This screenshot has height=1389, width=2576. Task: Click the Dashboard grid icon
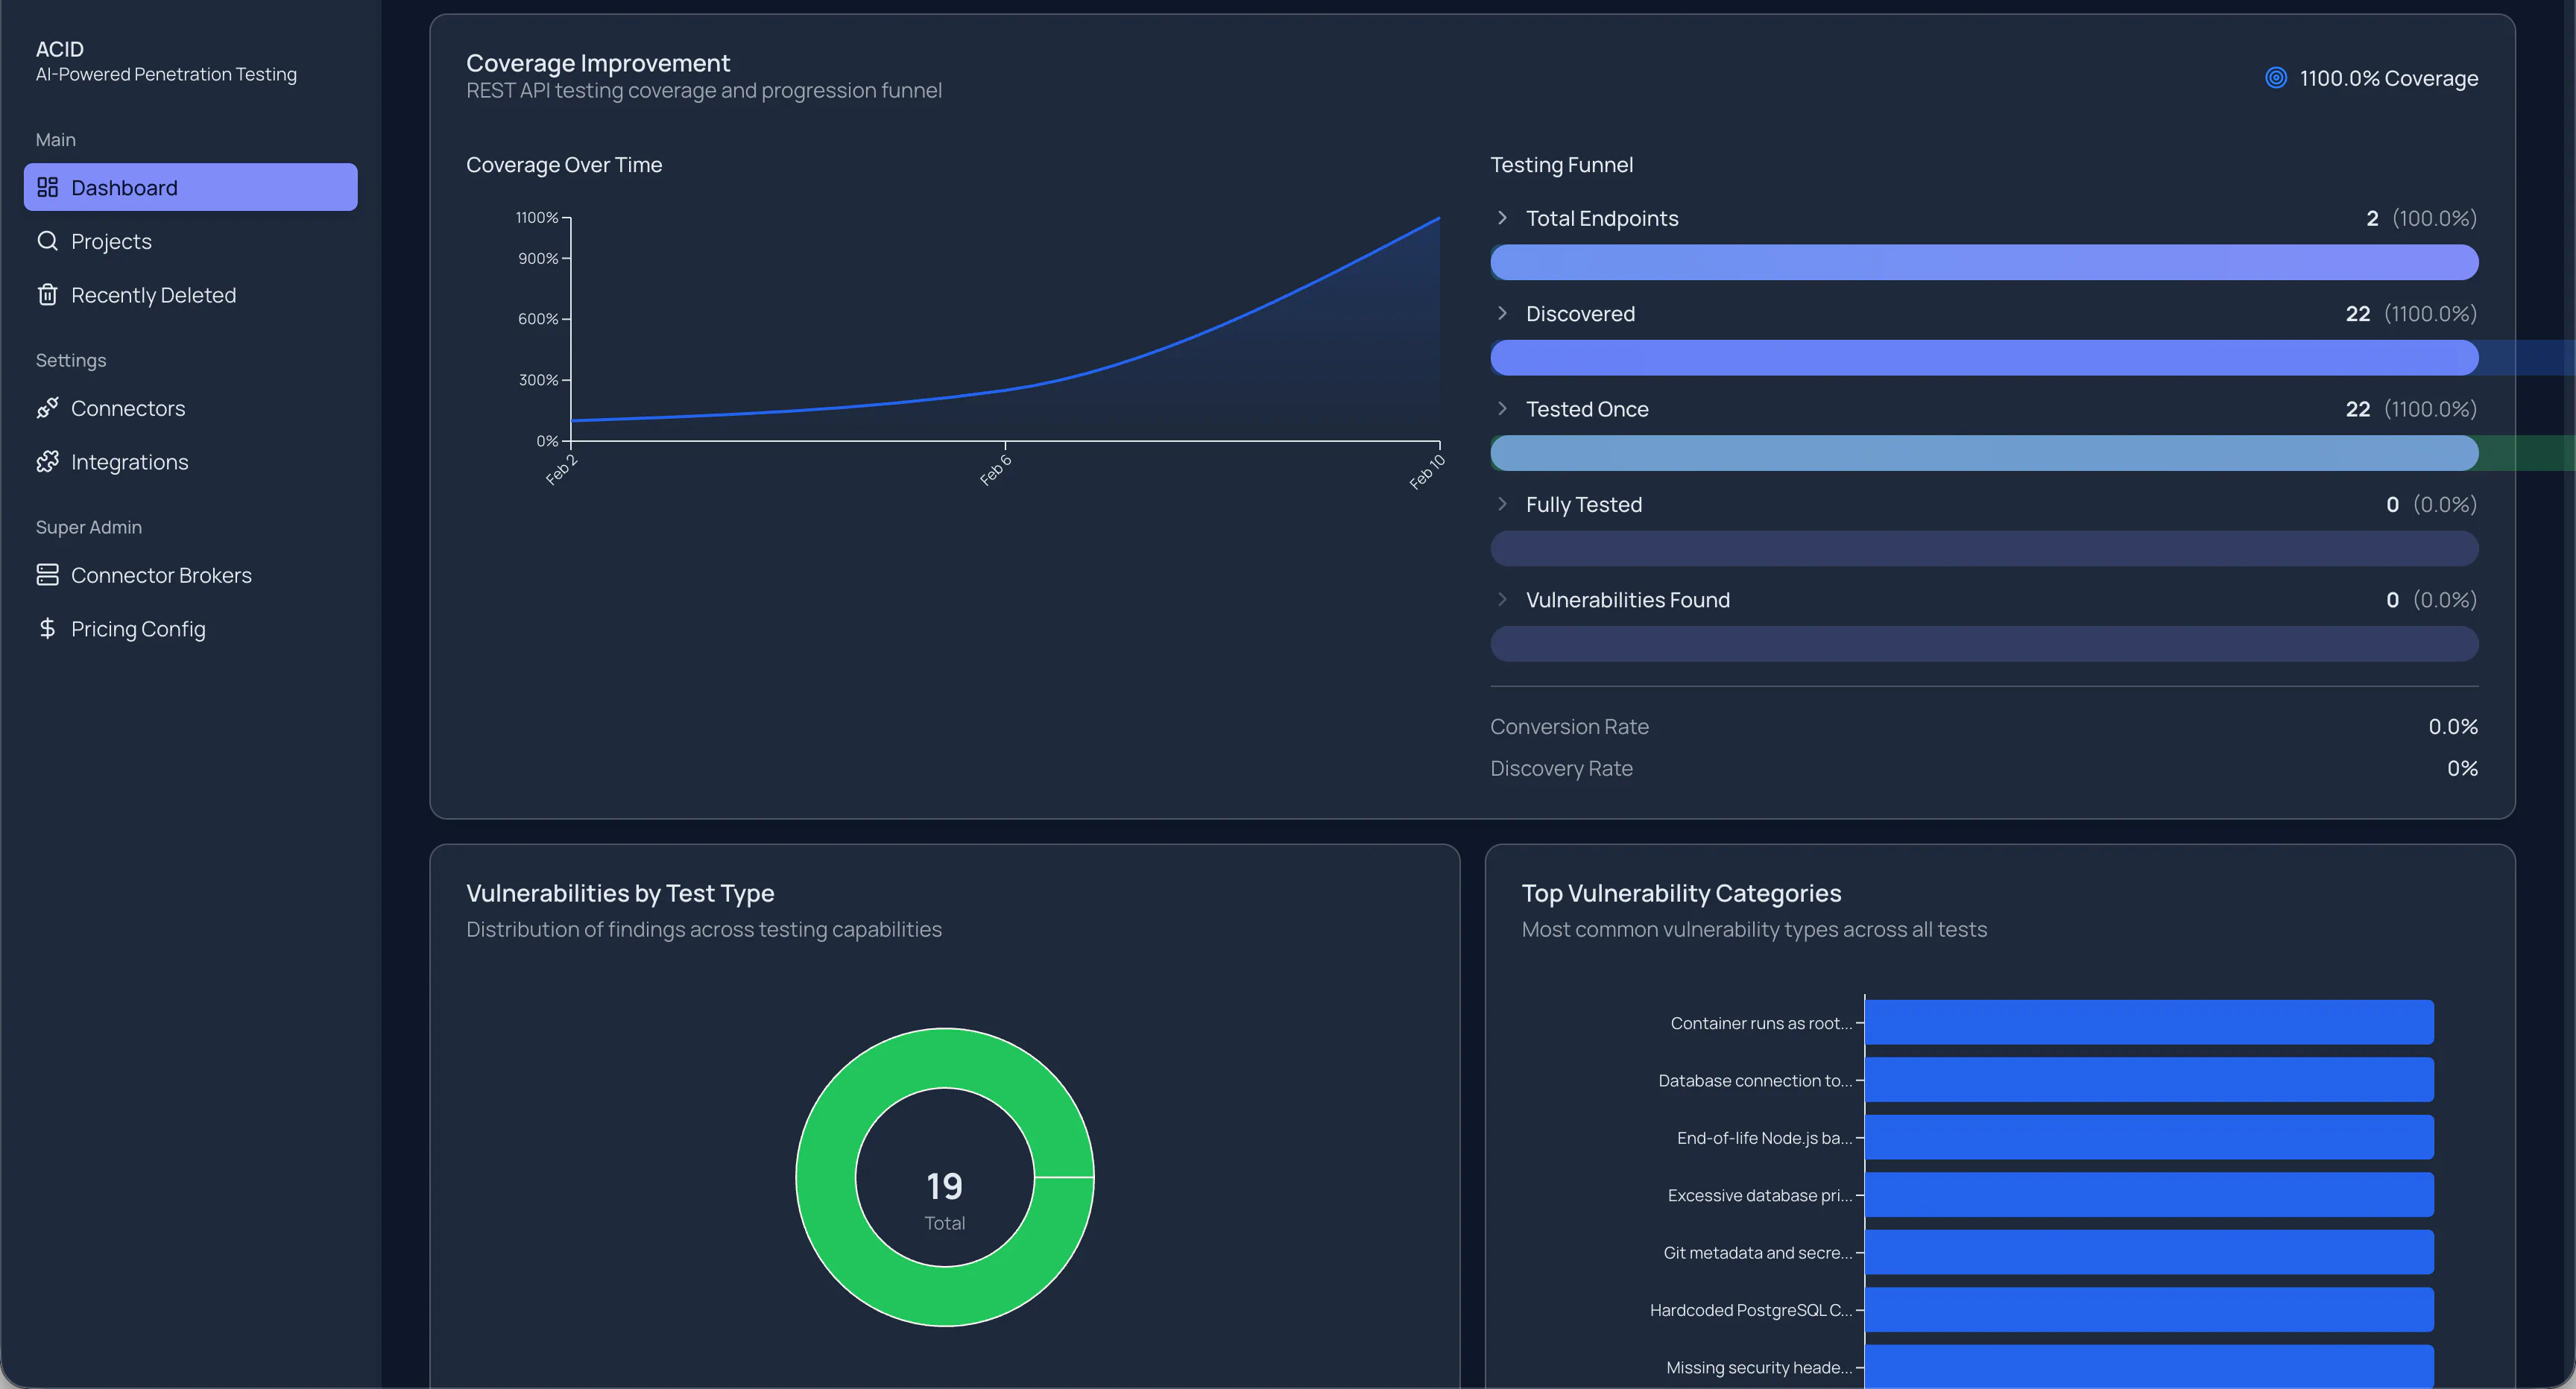pos(47,187)
